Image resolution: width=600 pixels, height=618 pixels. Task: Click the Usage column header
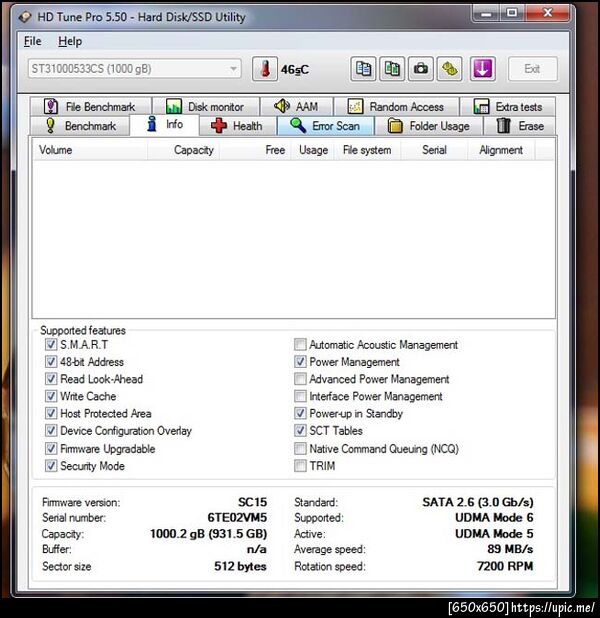(x=313, y=150)
